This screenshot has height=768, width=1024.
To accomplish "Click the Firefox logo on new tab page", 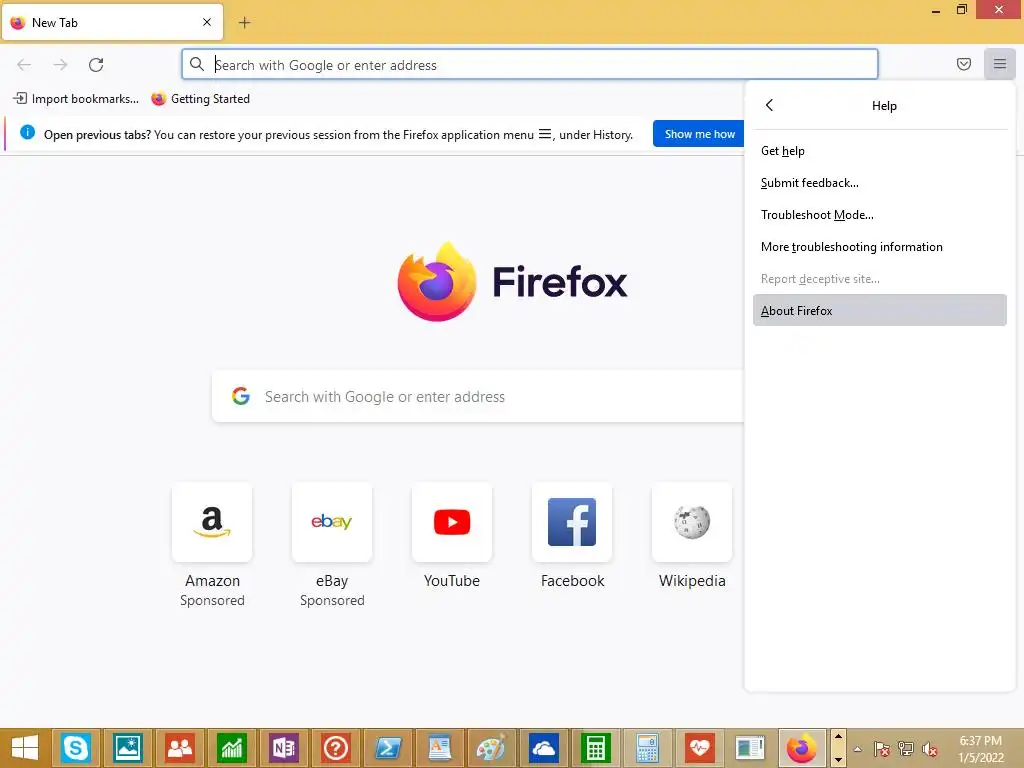I will click(x=513, y=281).
